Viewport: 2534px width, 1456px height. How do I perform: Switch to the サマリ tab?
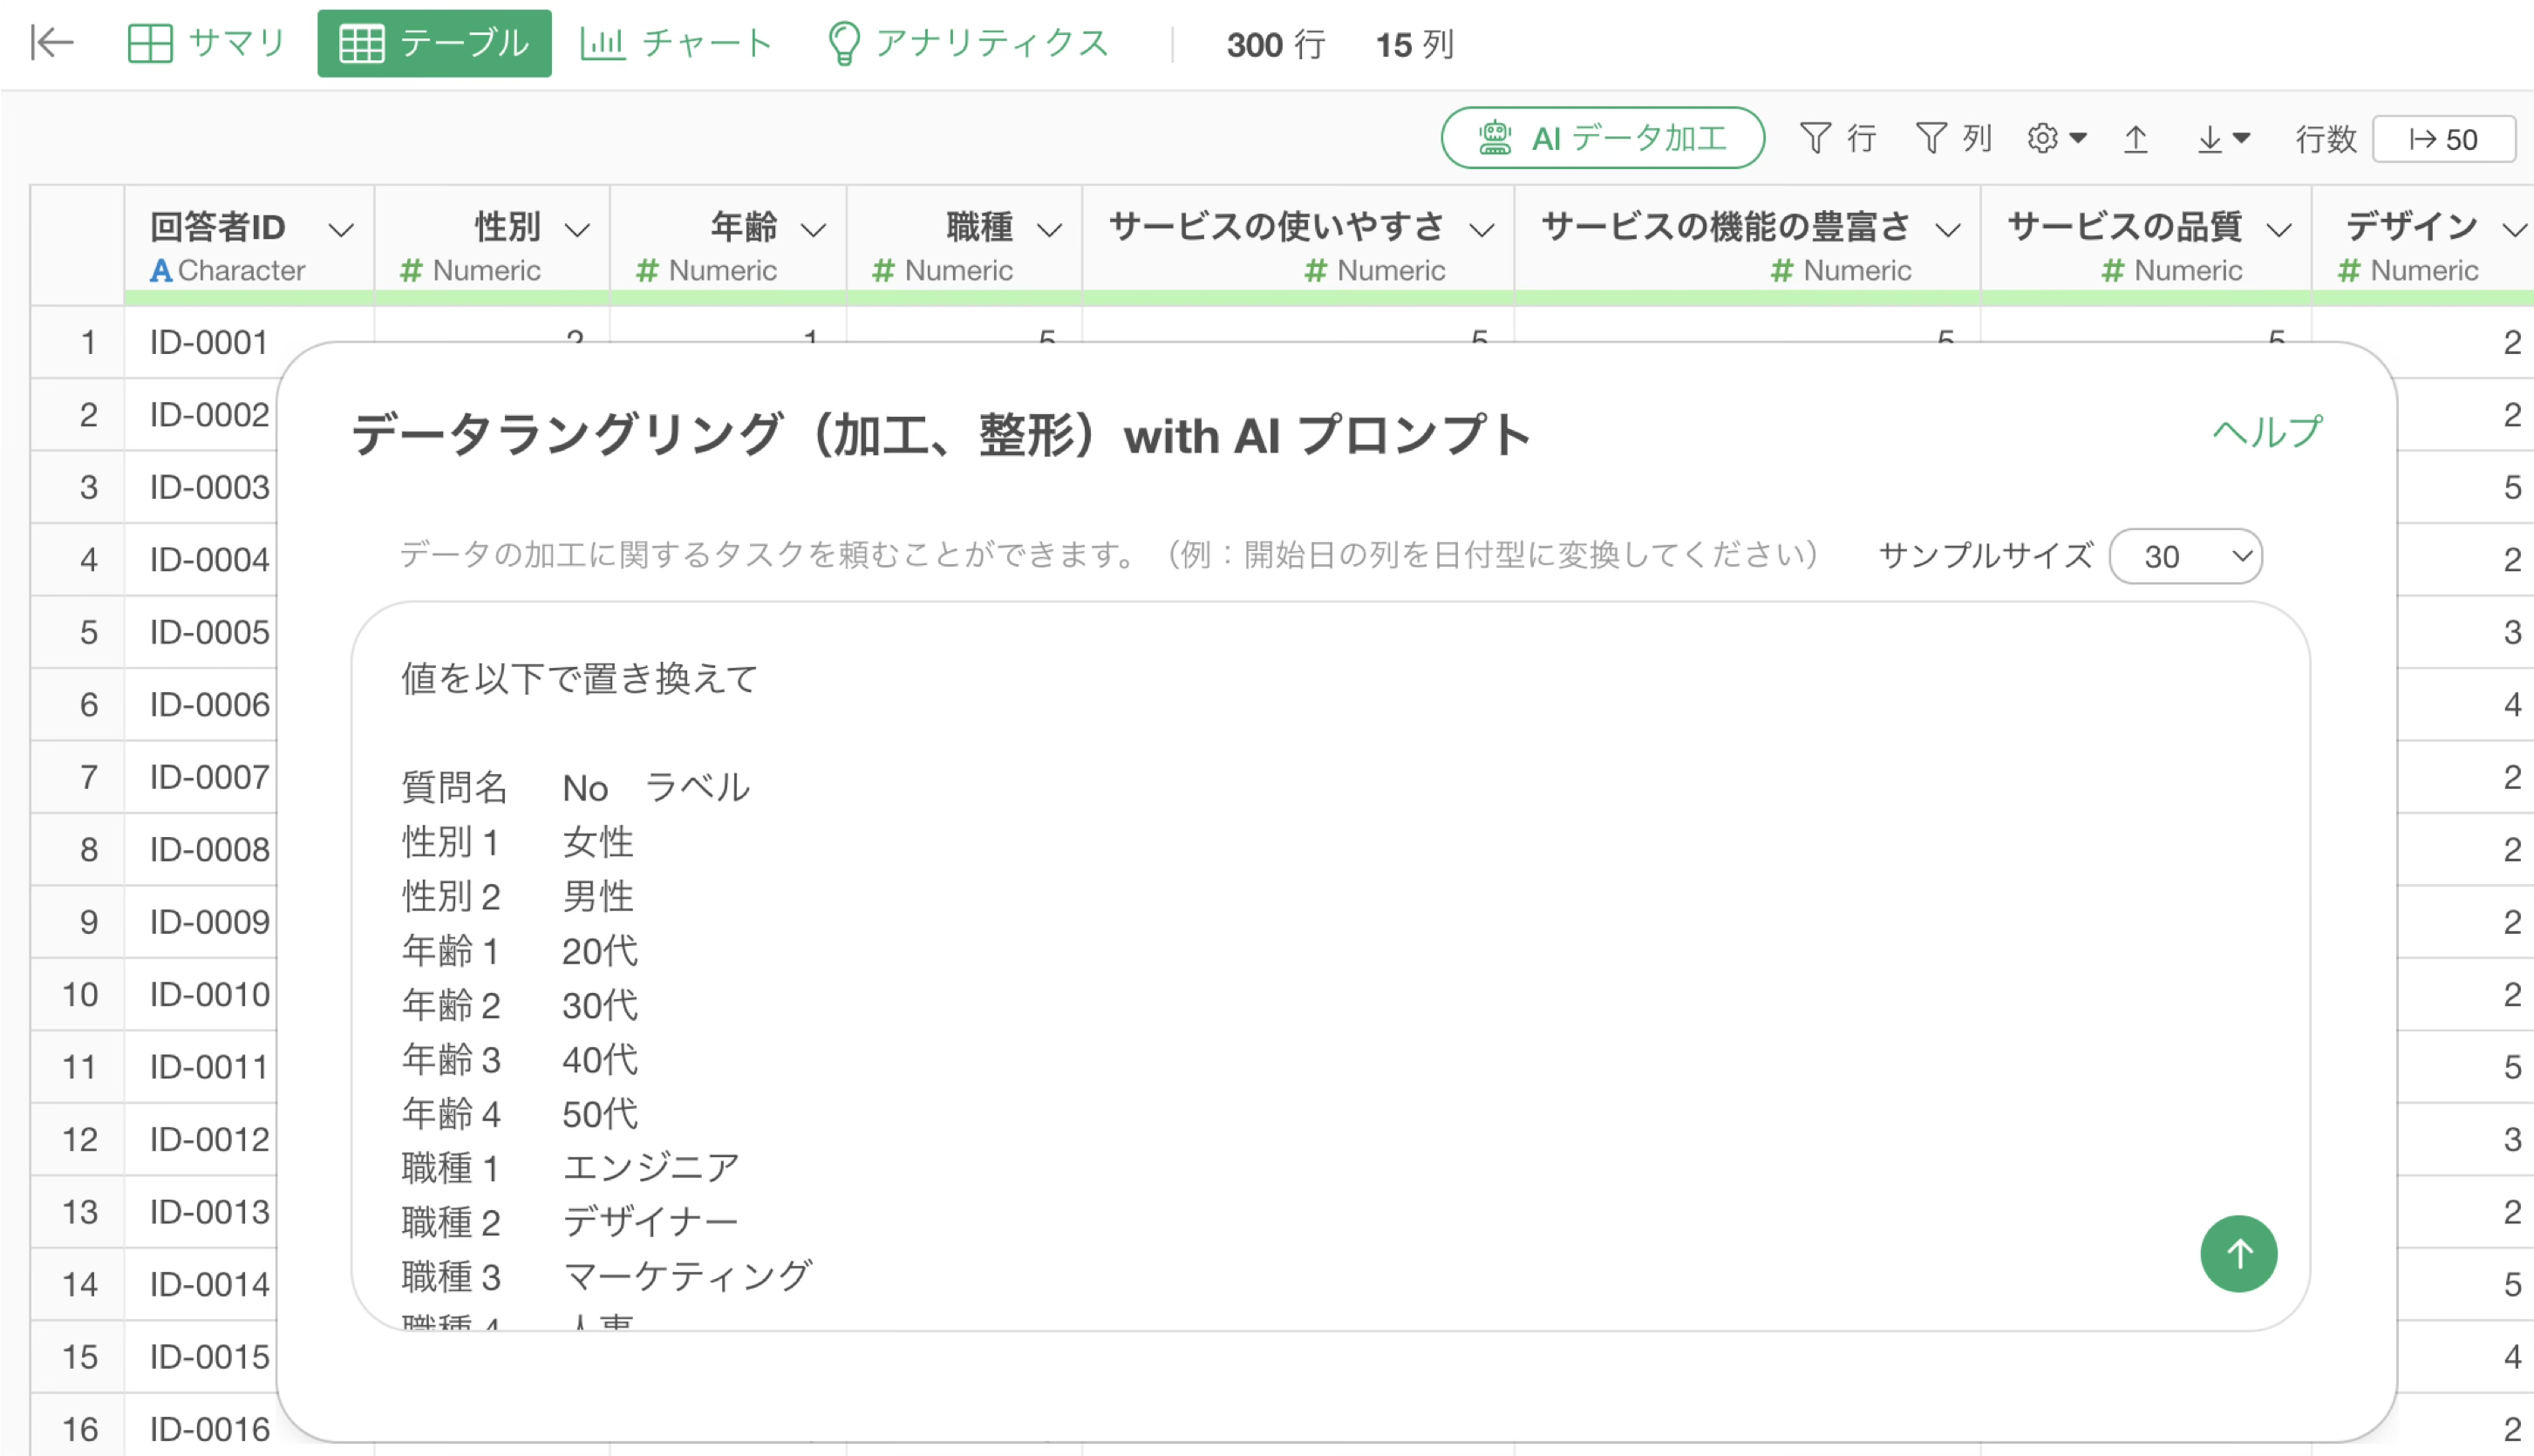coord(207,43)
